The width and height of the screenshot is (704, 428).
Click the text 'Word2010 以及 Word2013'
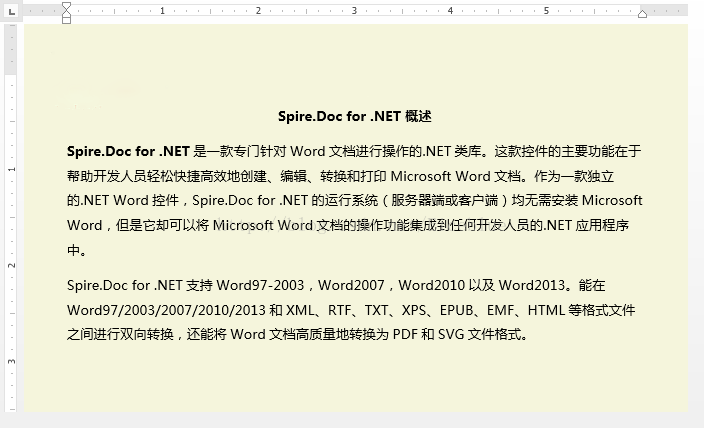(x=482, y=285)
